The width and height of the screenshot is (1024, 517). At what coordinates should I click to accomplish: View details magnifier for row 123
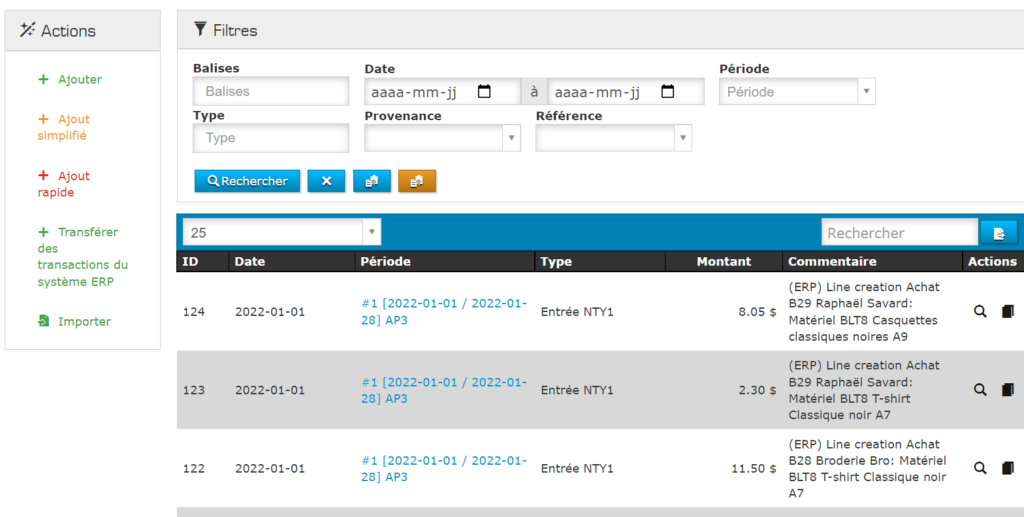click(x=980, y=390)
